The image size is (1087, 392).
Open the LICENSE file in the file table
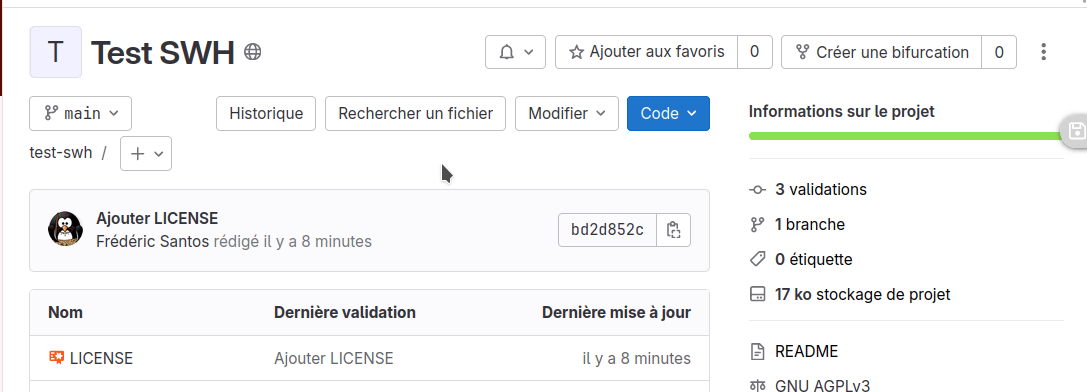tap(101, 358)
